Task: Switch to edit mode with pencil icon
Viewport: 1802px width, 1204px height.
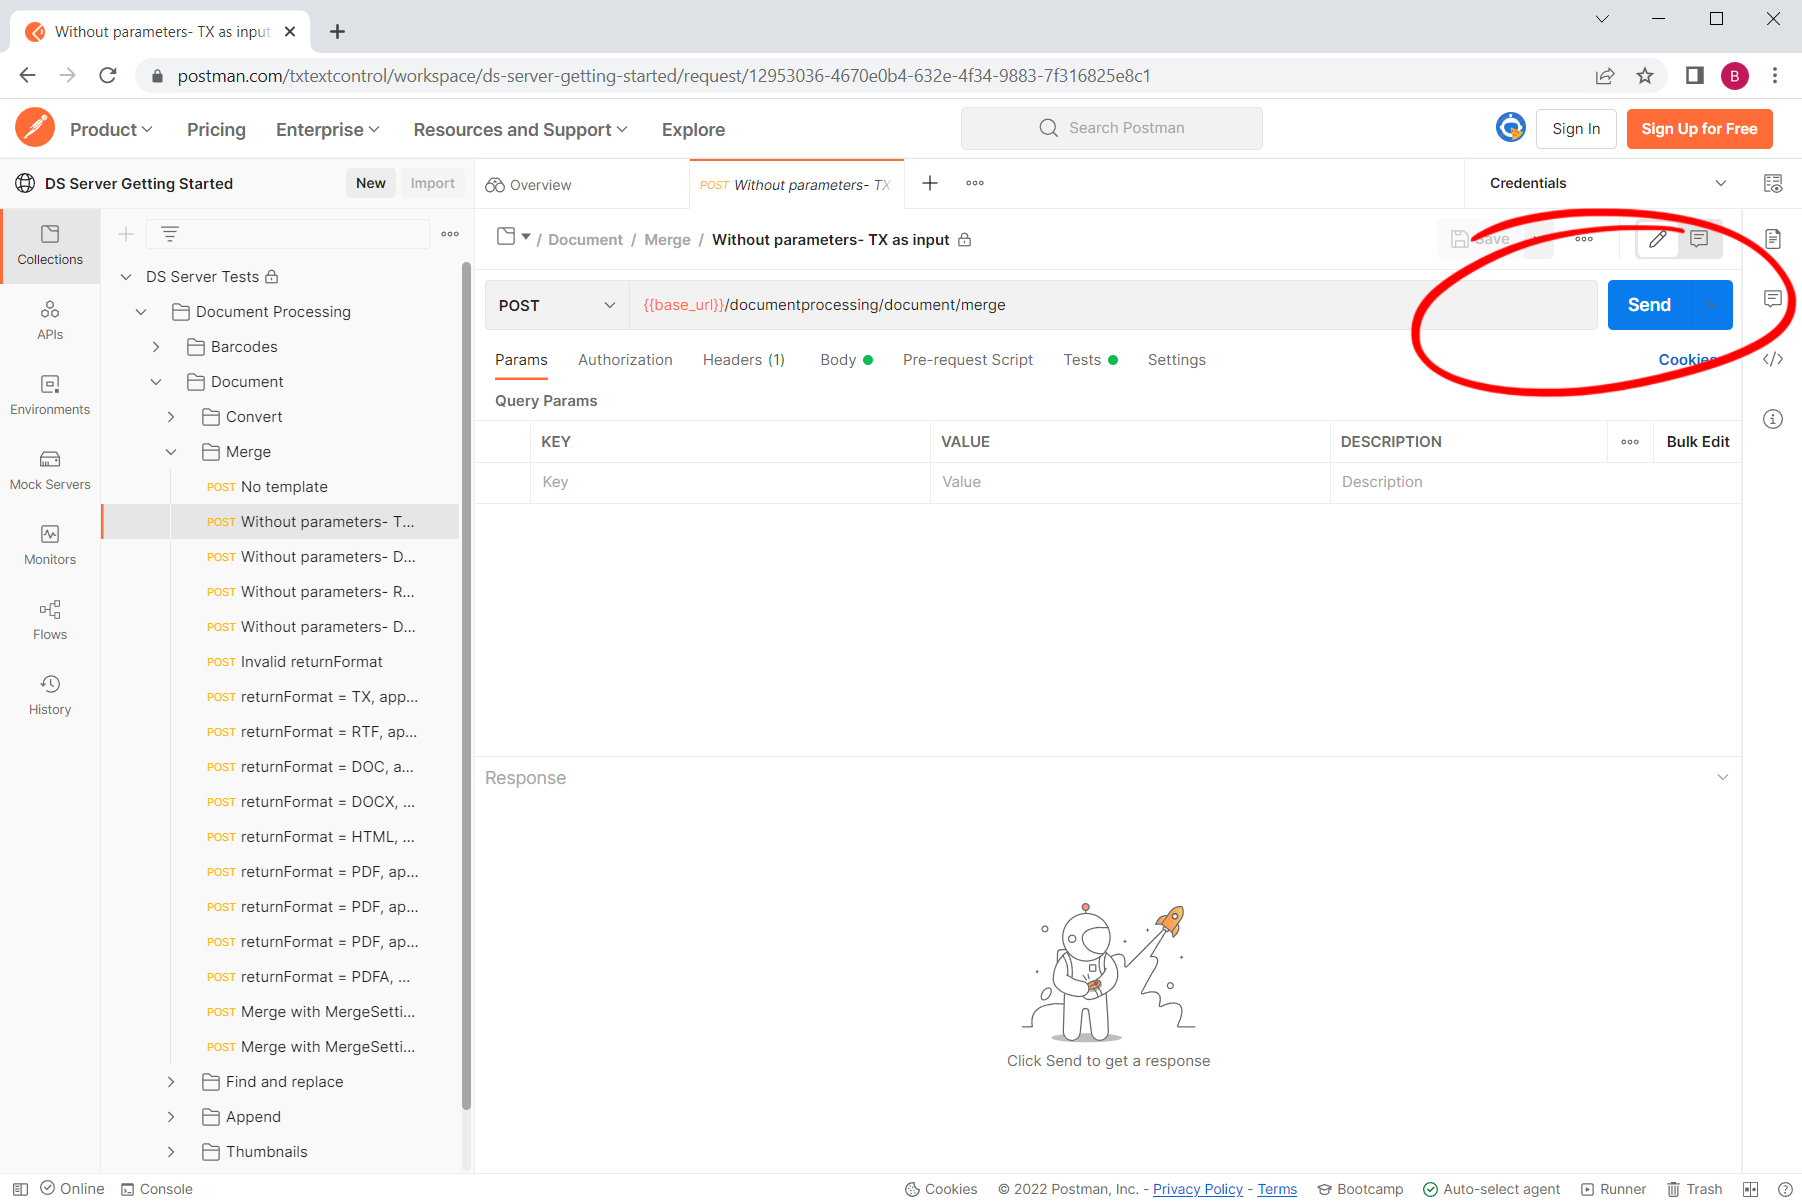Action: tap(1658, 239)
